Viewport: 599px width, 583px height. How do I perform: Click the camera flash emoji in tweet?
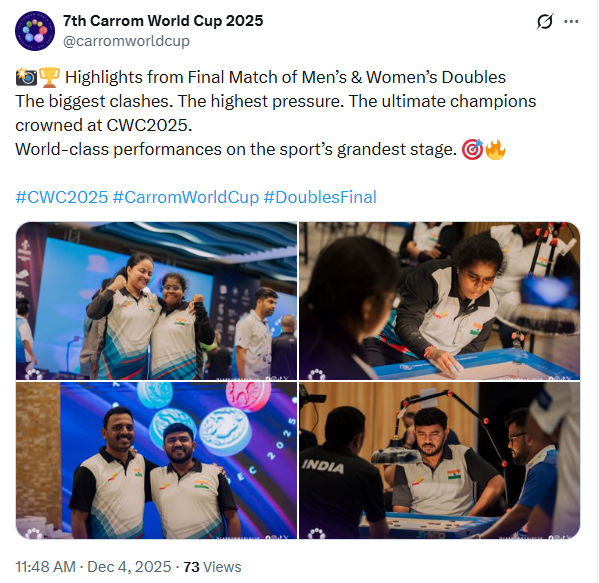26,77
